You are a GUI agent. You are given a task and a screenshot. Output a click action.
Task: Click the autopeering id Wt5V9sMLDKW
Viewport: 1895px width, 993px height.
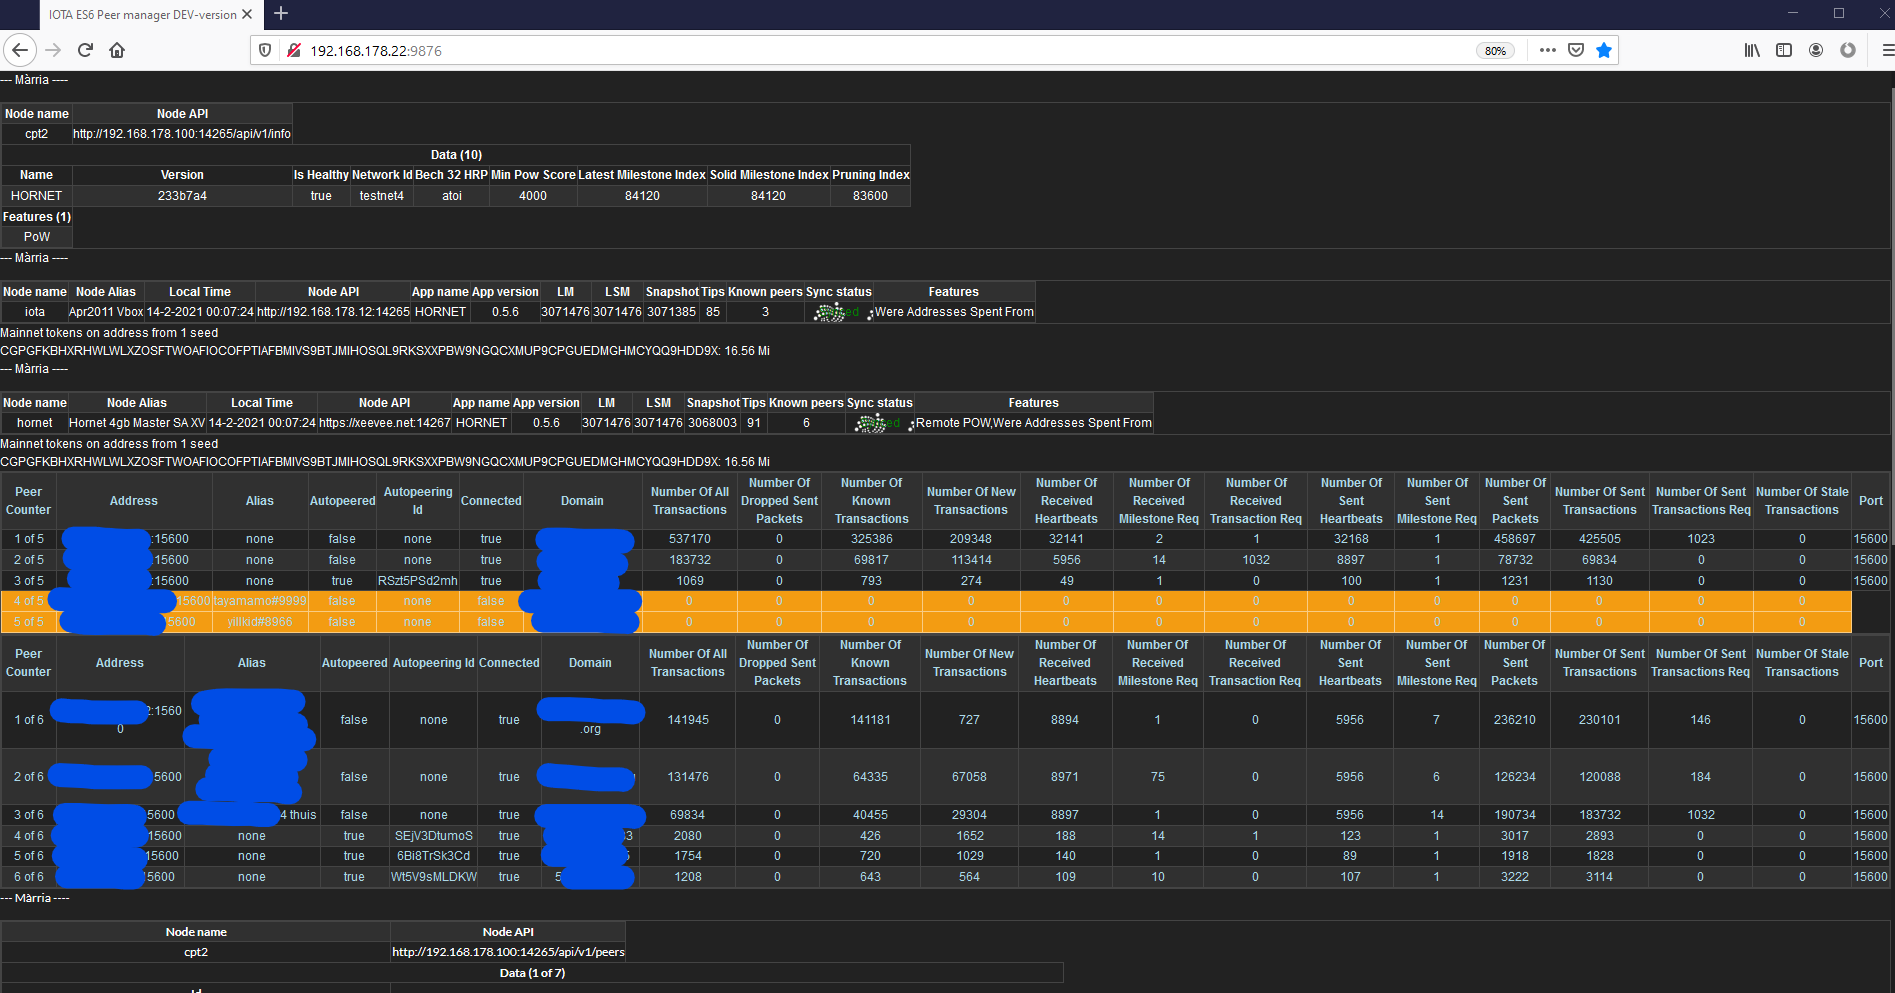(x=434, y=877)
